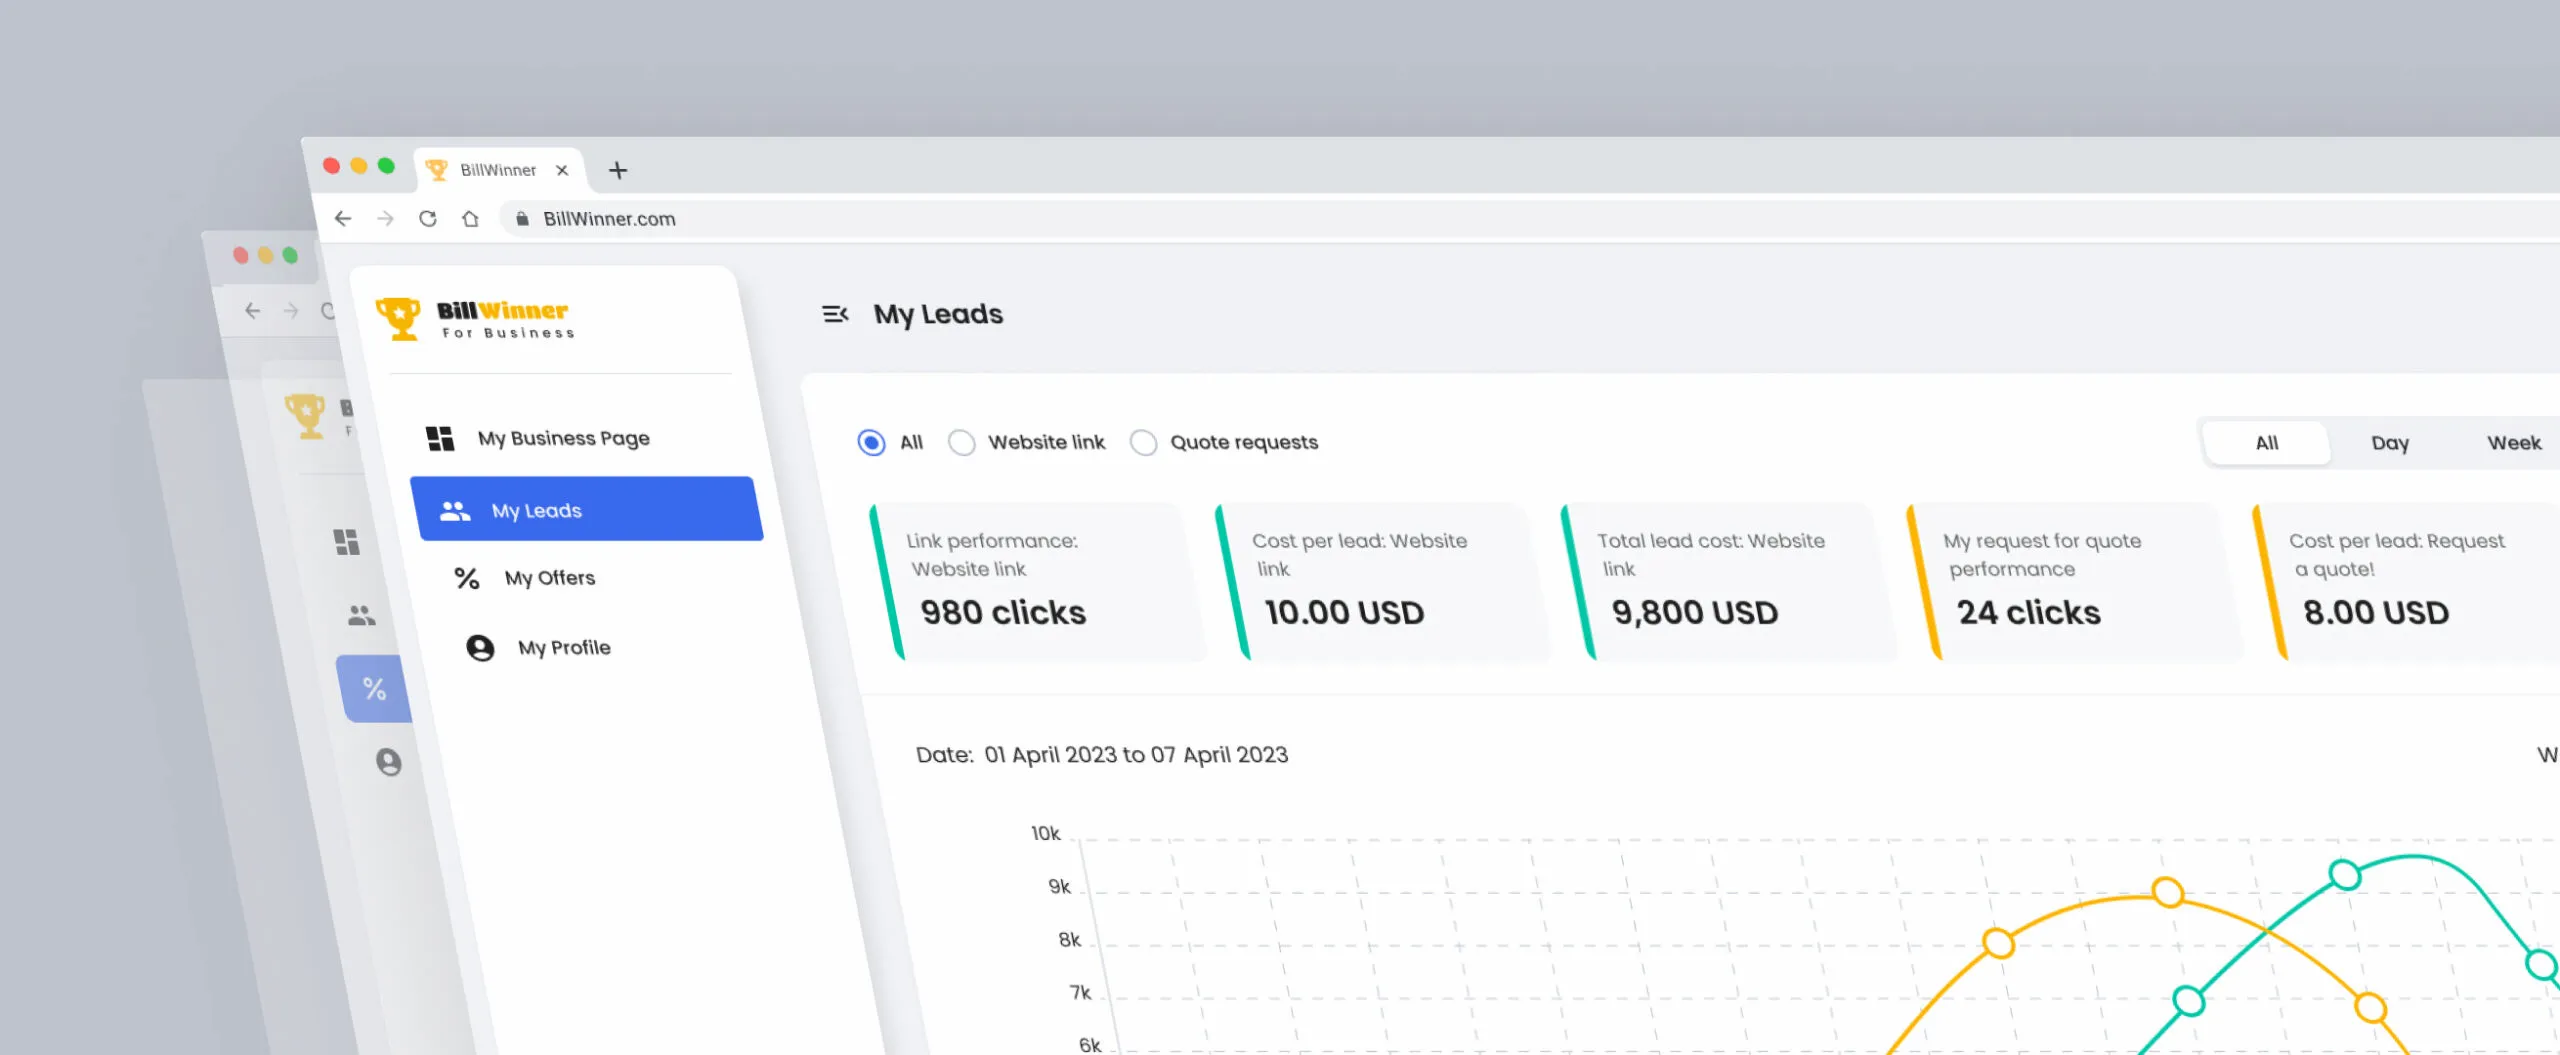Open My Business Page in sidebar

pos(563,438)
